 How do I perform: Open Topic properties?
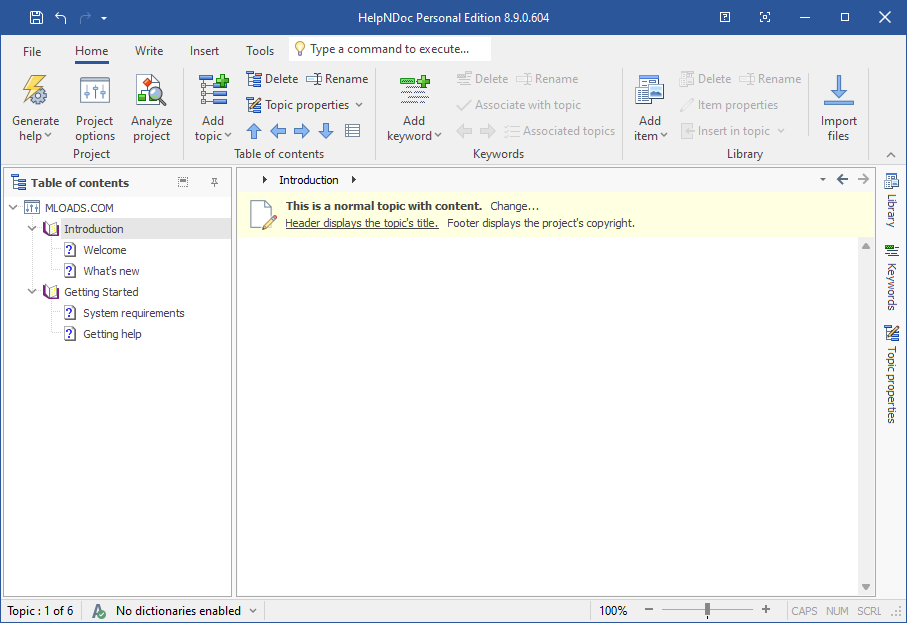pyautogui.click(x=298, y=105)
